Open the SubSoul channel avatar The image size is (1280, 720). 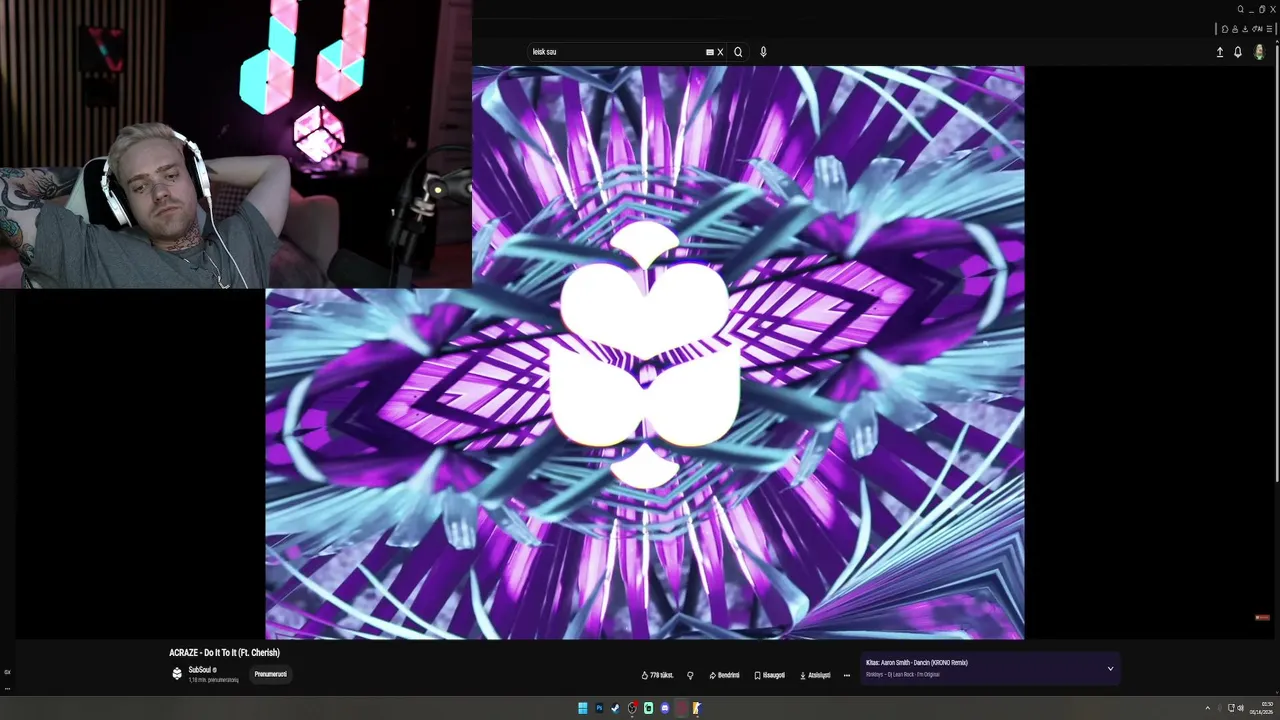point(177,674)
